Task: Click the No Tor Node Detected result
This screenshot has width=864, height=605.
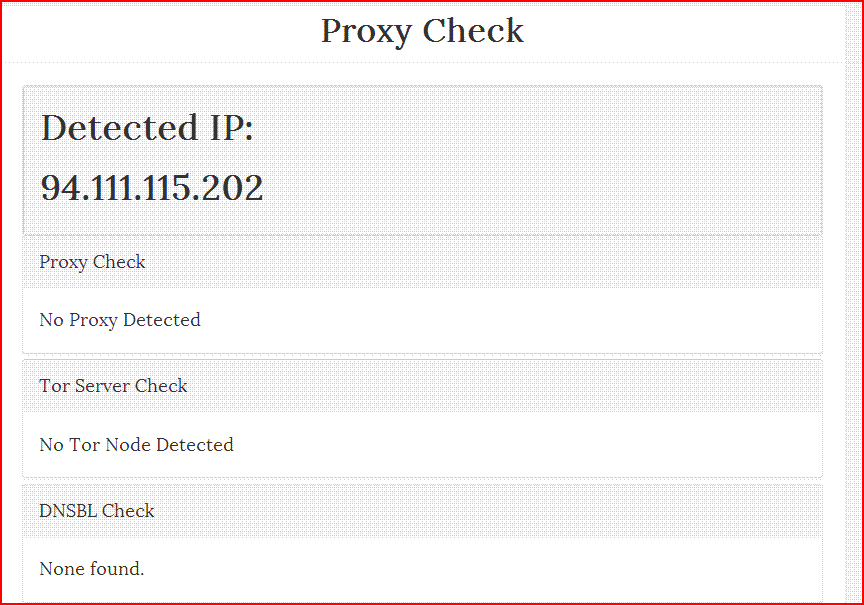Action: click(x=136, y=445)
